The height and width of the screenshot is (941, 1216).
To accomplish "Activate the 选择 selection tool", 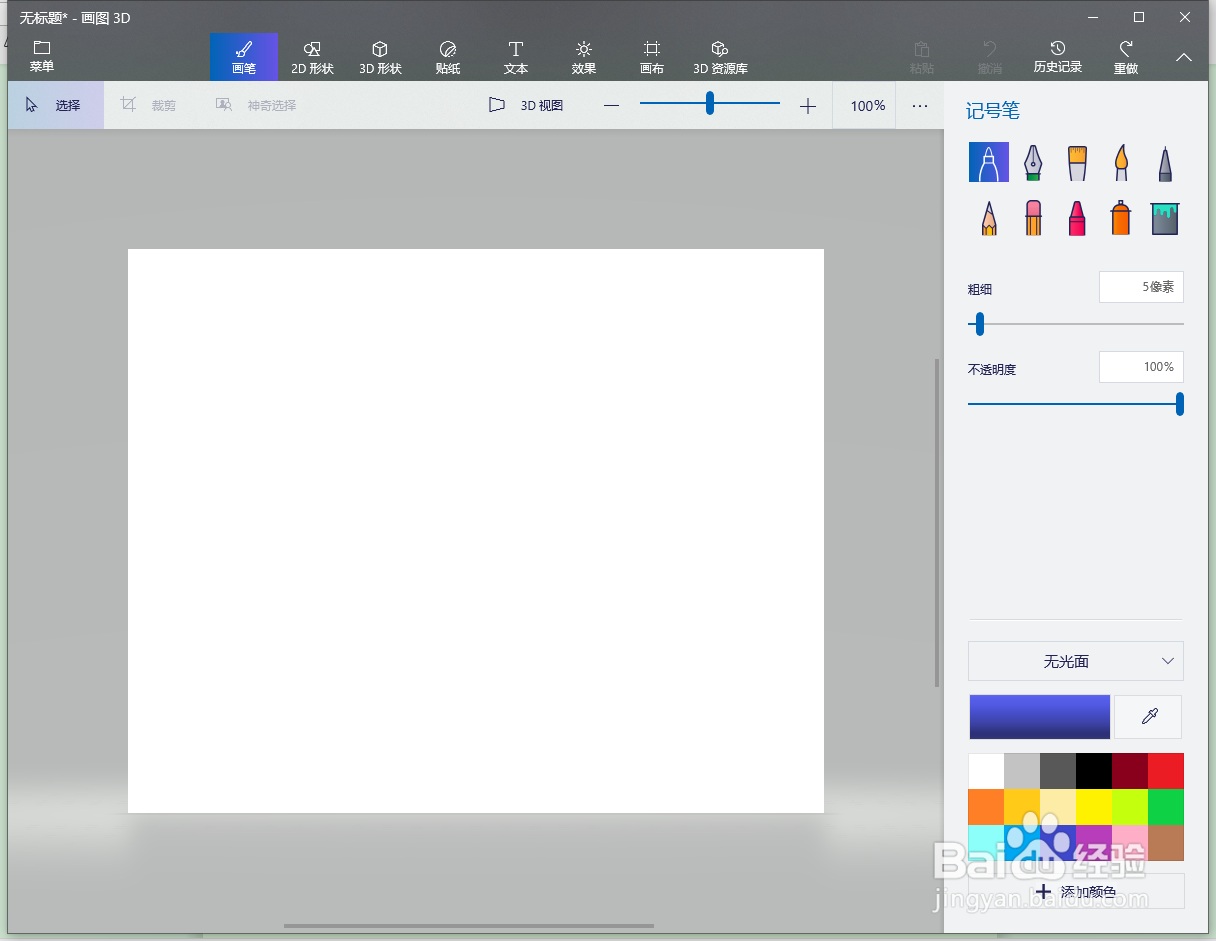I will (x=55, y=104).
